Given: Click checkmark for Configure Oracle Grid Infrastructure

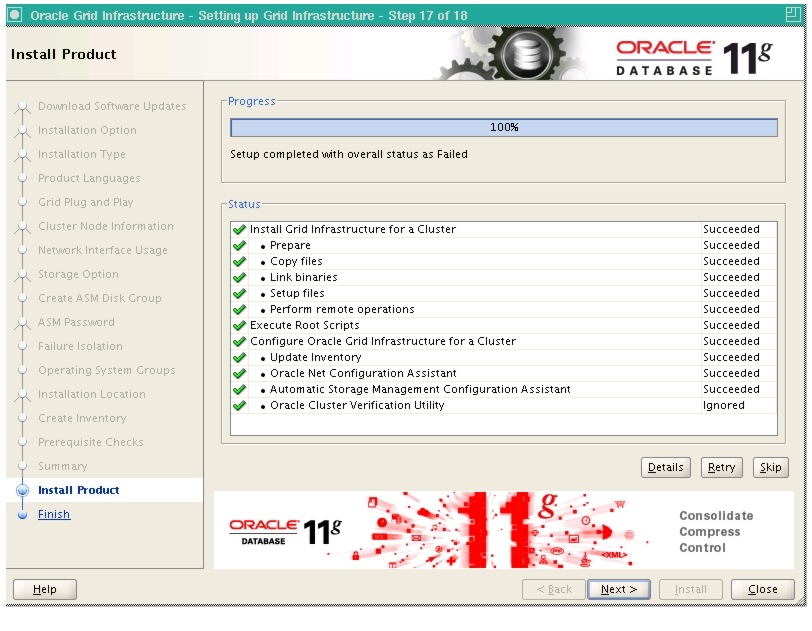Looking at the screenshot, I should pos(239,342).
